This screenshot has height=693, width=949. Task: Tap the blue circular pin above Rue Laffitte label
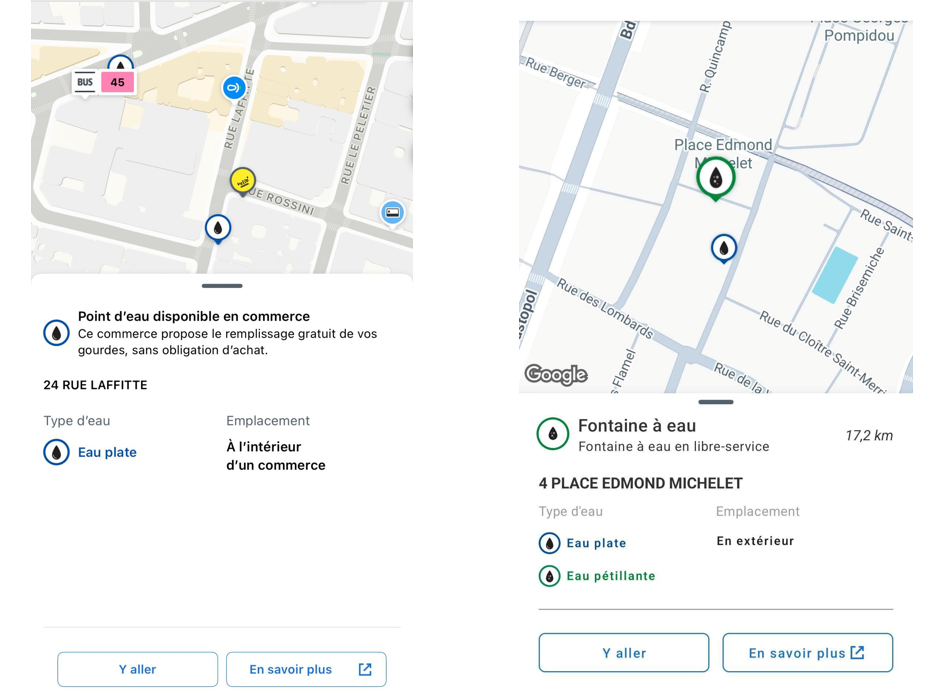pyautogui.click(x=234, y=88)
